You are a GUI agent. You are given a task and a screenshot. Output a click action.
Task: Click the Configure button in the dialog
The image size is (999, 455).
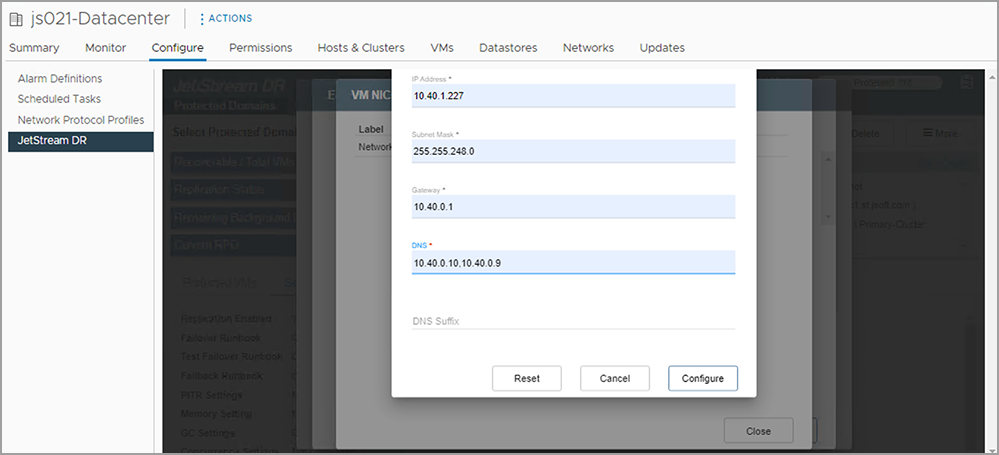coord(702,378)
